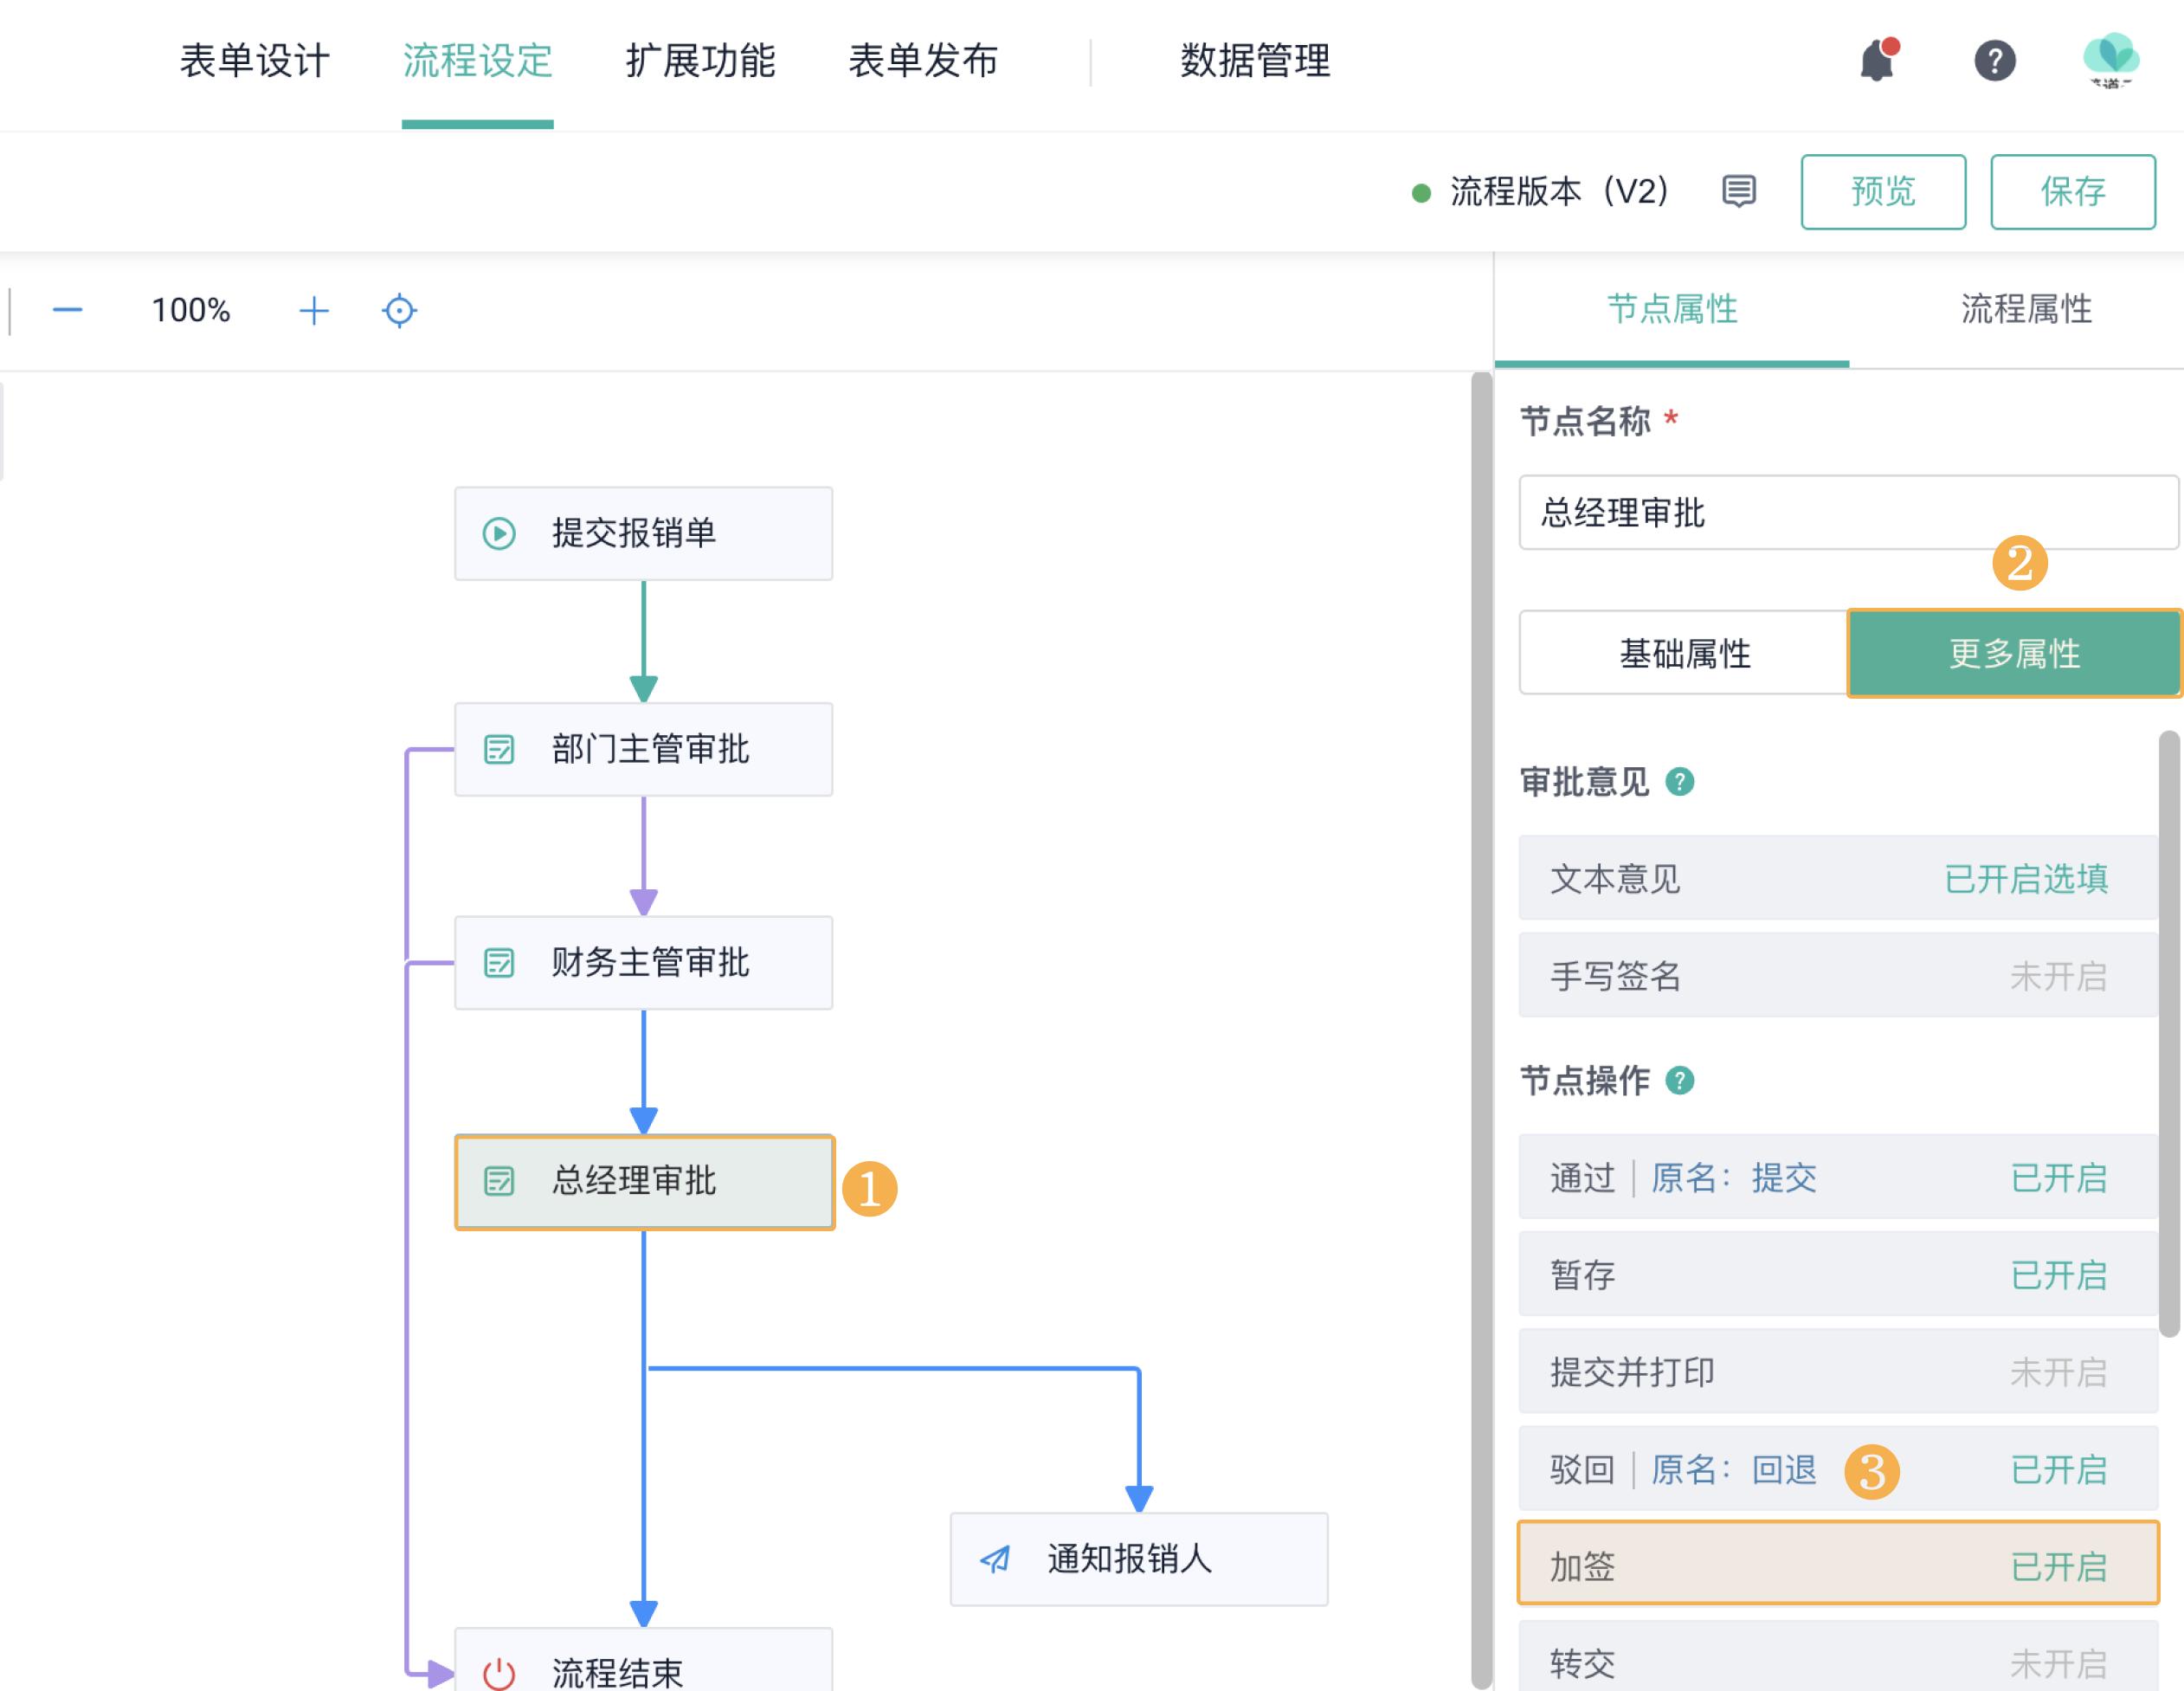Viewport: 2184px width, 1691px height.
Task: Click the fit-to-view locate icon
Action: tap(399, 311)
